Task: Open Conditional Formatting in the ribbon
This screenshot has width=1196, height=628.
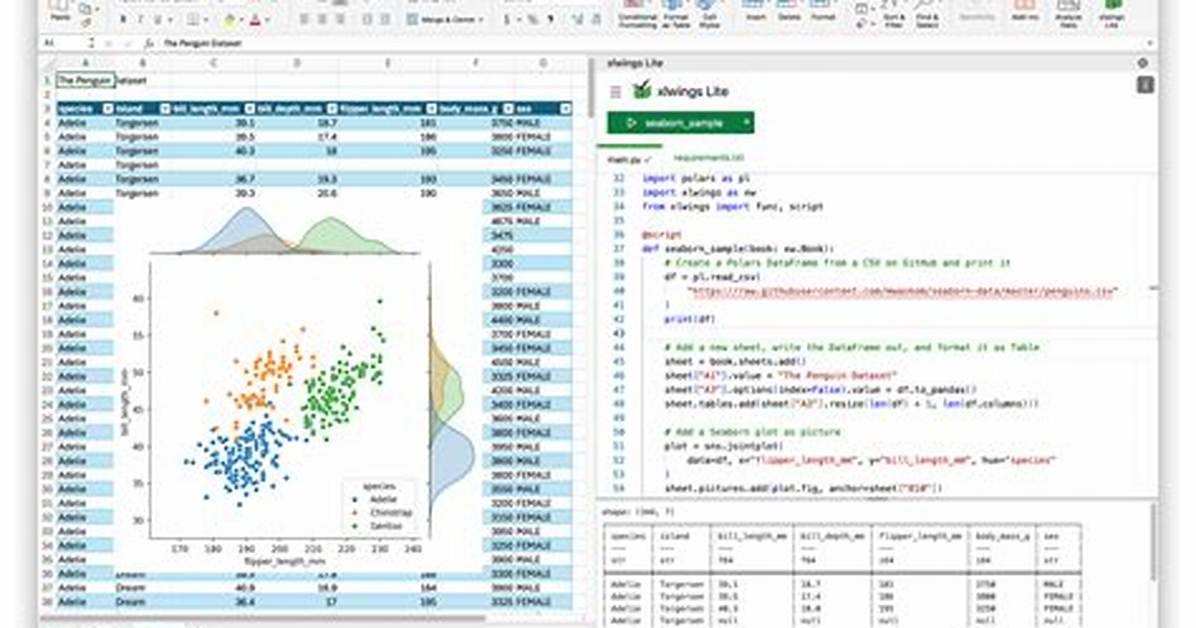Action: click(638, 14)
